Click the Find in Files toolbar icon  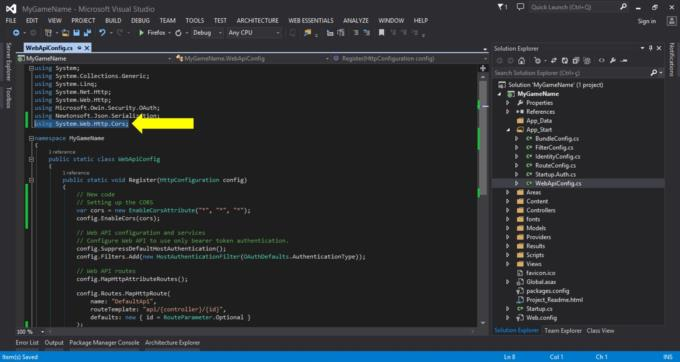(307, 33)
